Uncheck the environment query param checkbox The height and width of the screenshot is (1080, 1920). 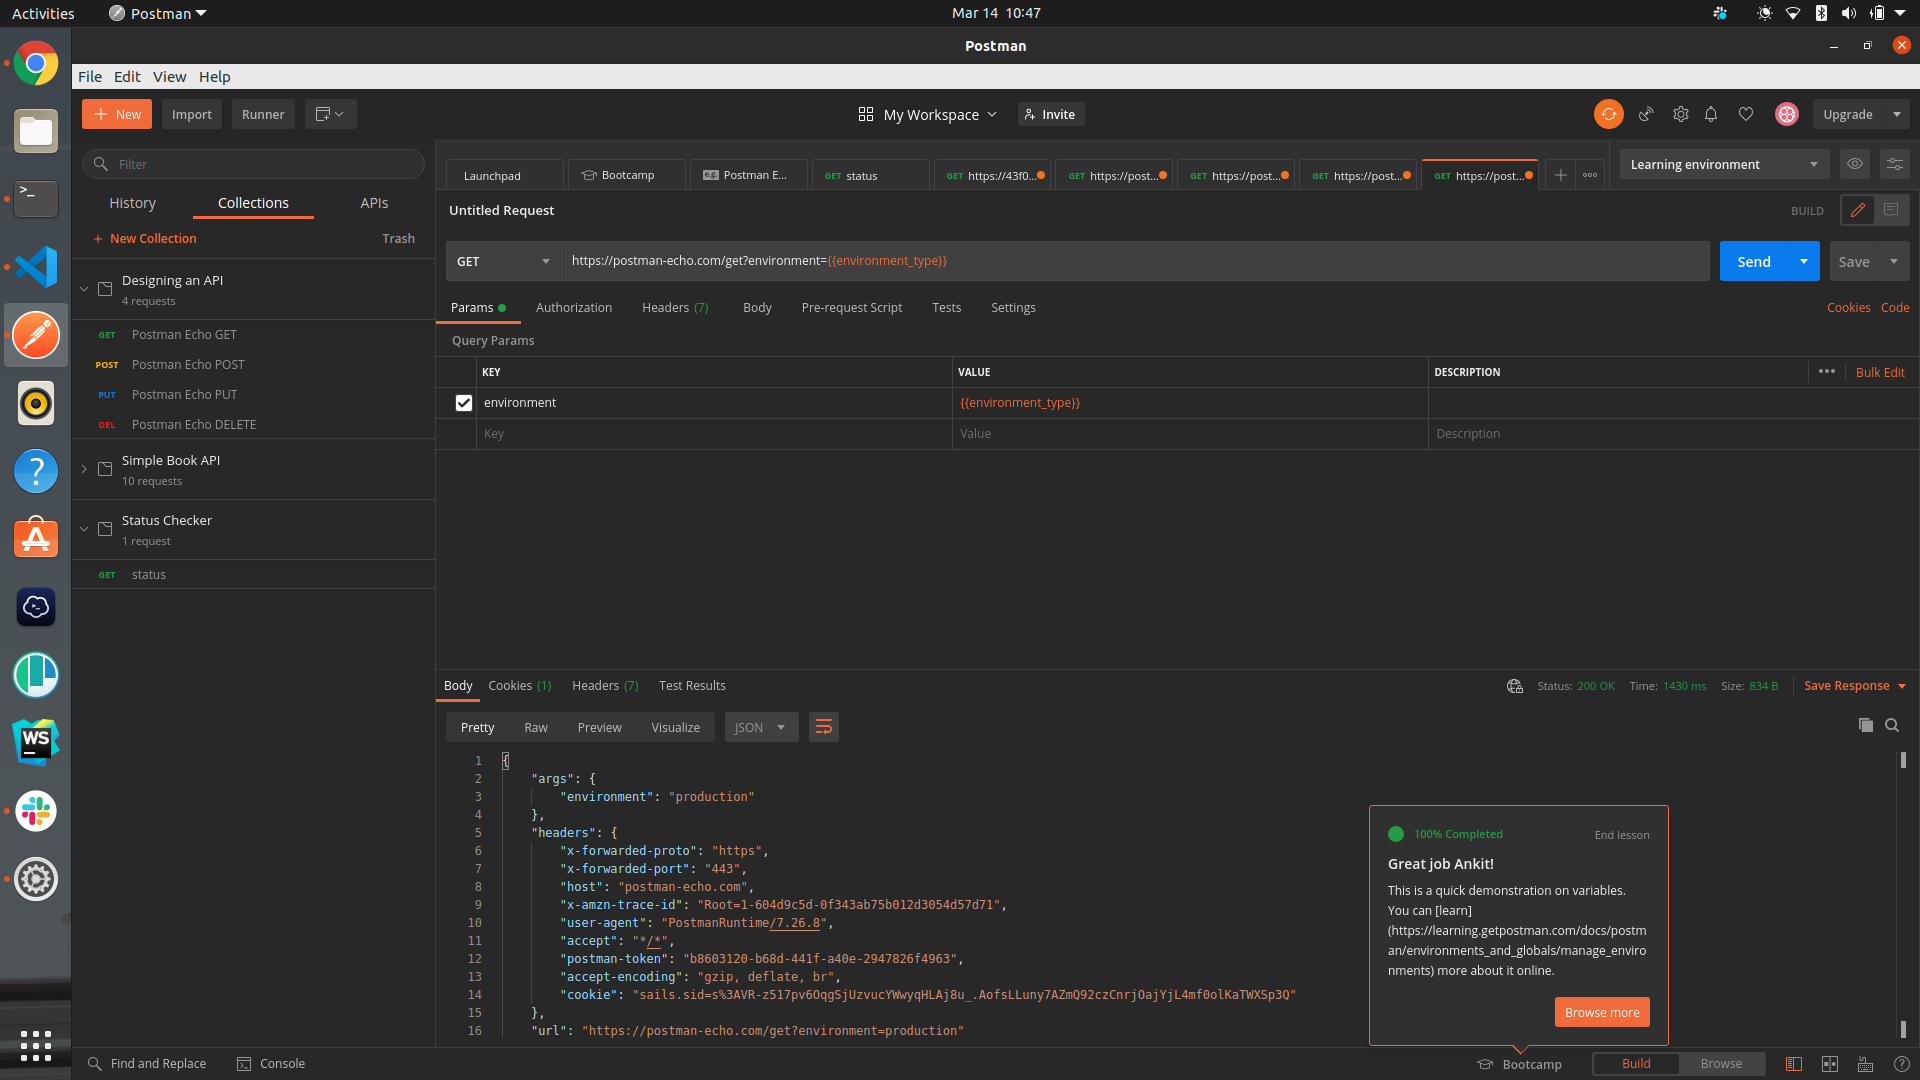click(464, 403)
